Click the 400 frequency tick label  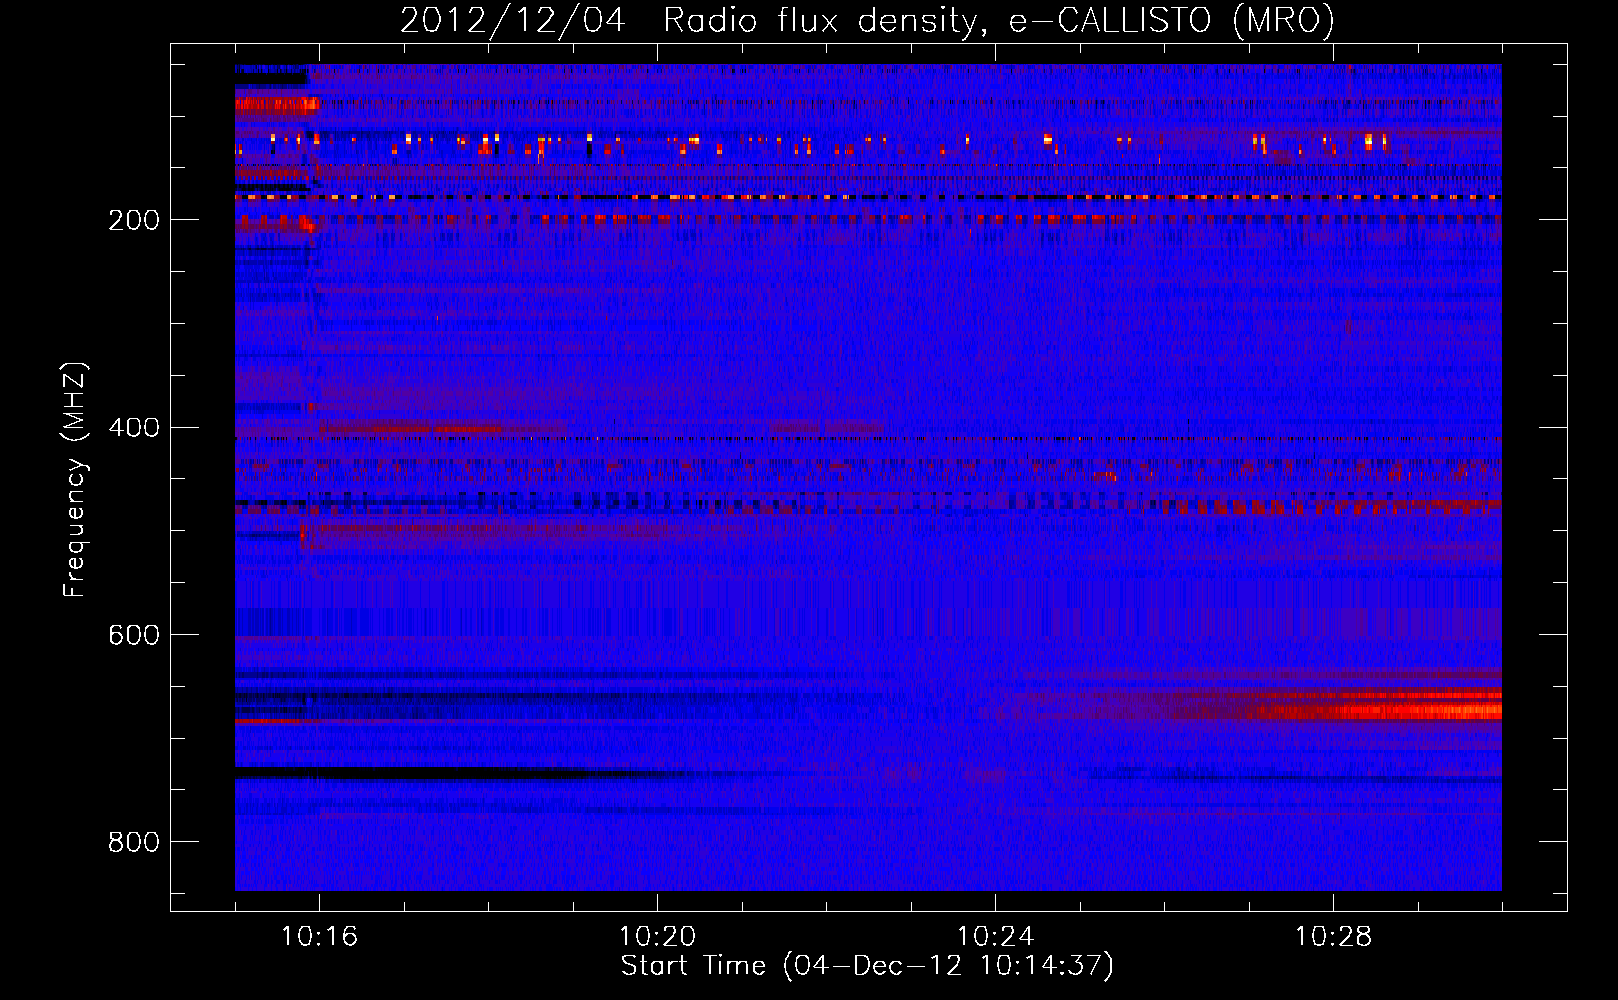[134, 428]
